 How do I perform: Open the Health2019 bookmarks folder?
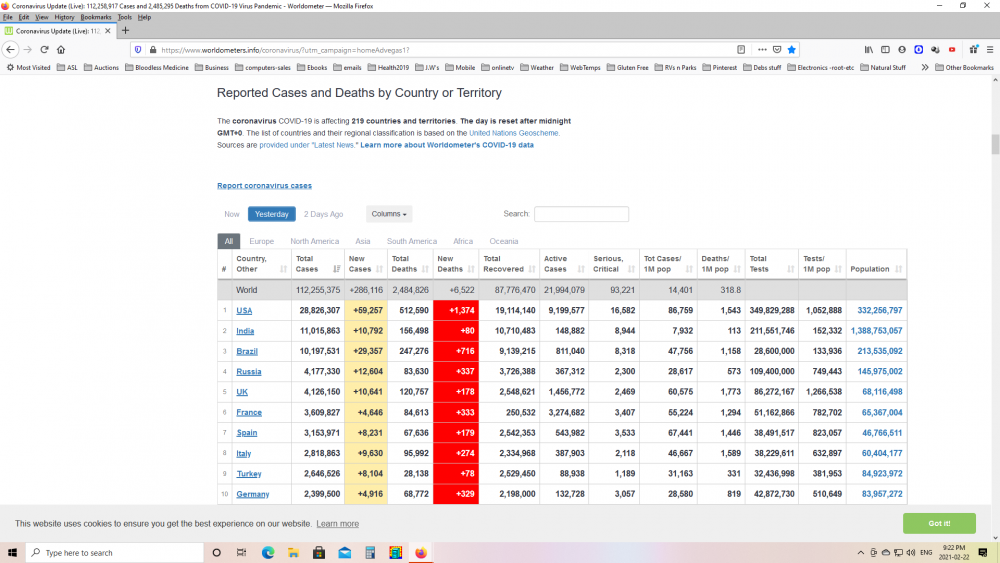pos(388,67)
